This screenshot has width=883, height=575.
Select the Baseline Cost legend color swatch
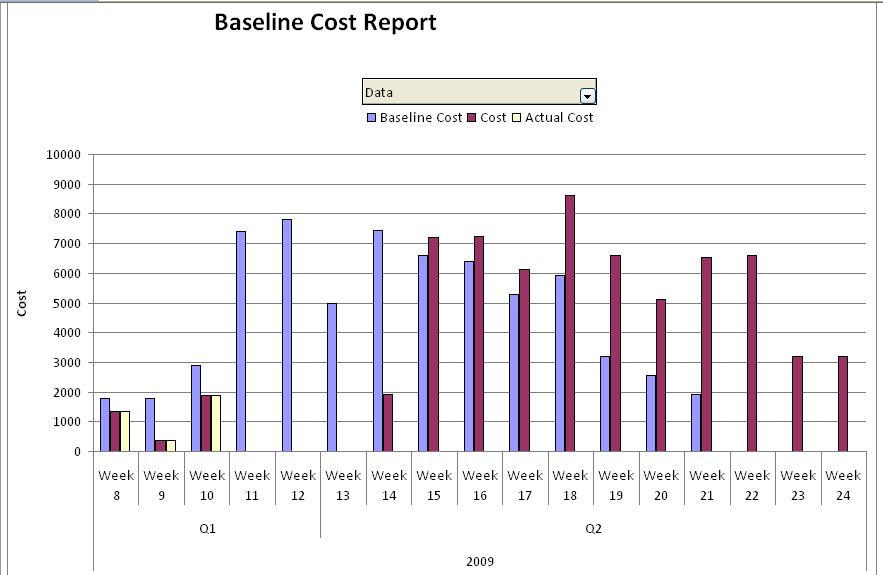(372, 118)
